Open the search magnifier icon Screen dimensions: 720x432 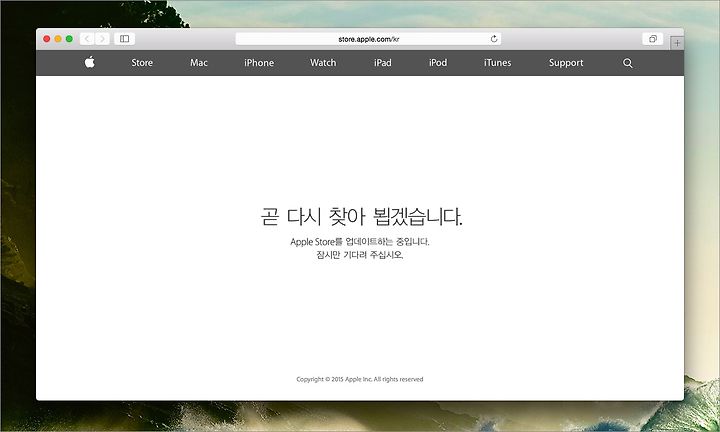(x=628, y=63)
